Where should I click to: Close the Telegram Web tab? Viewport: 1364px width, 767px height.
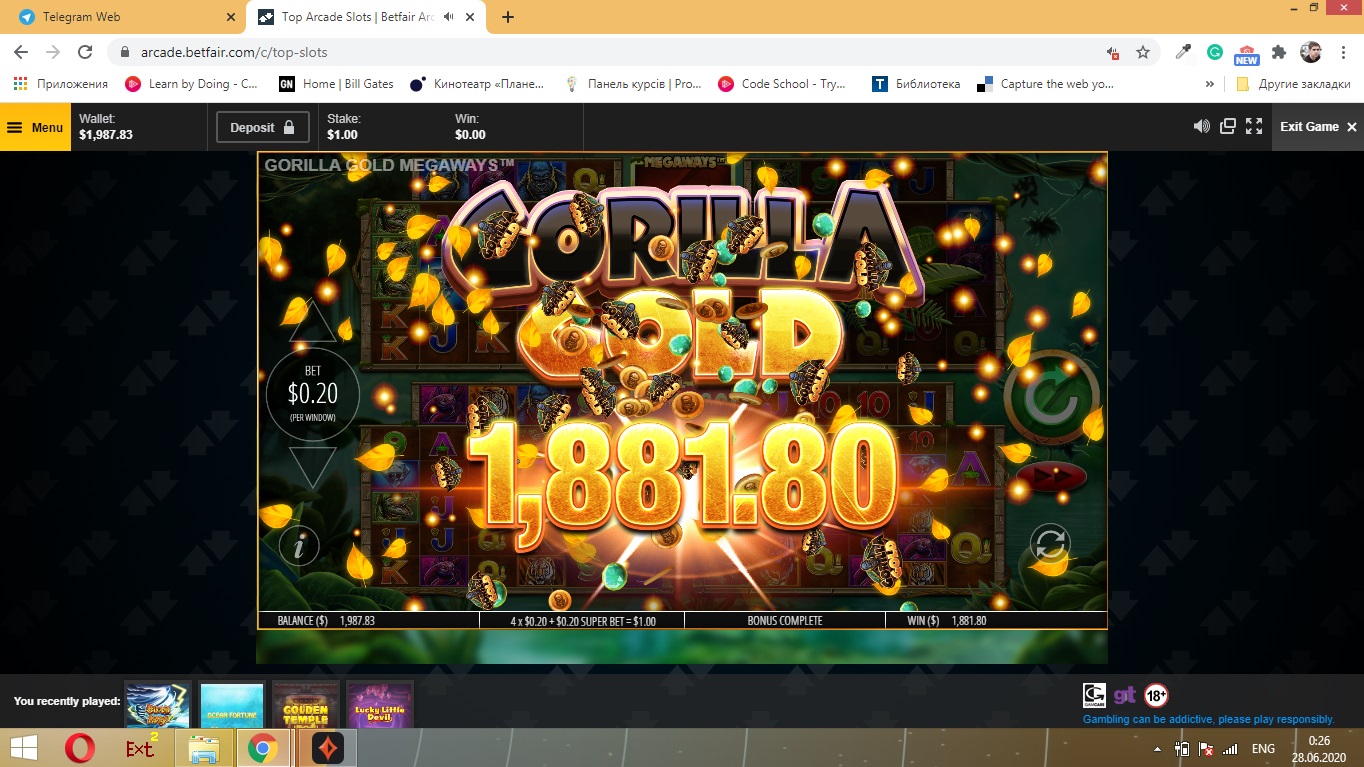230,17
